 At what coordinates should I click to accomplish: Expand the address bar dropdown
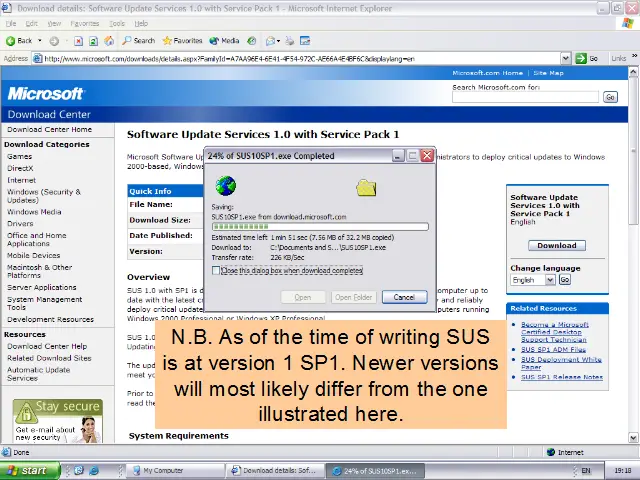coord(566,58)
